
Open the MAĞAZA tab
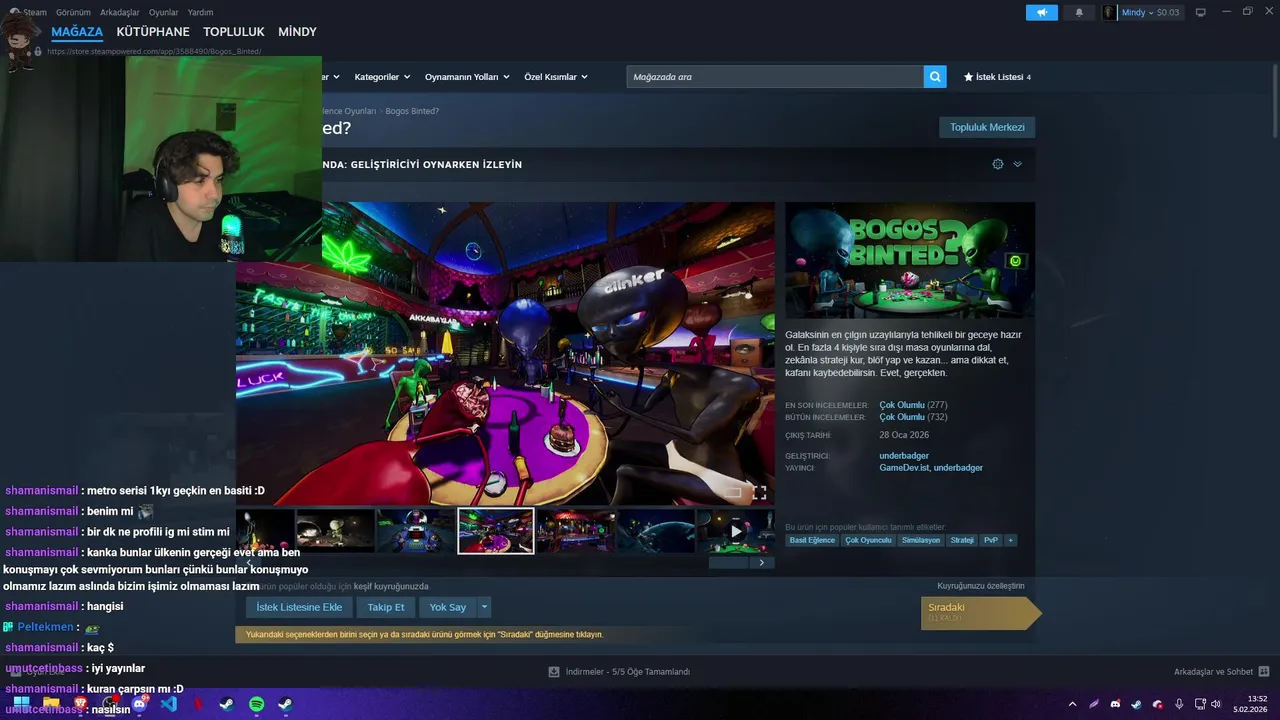(x=77, y=32)
